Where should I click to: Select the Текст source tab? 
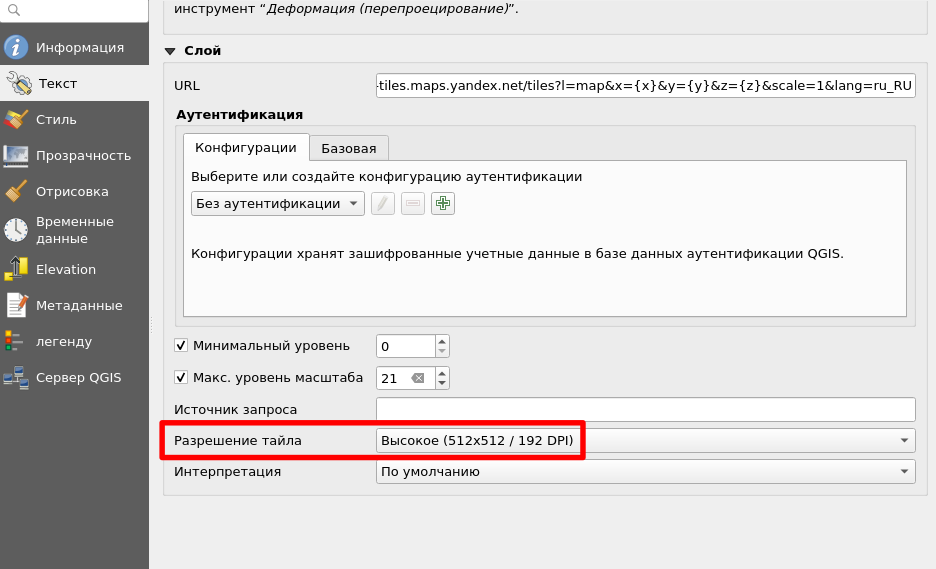click(x=74, y=84)
